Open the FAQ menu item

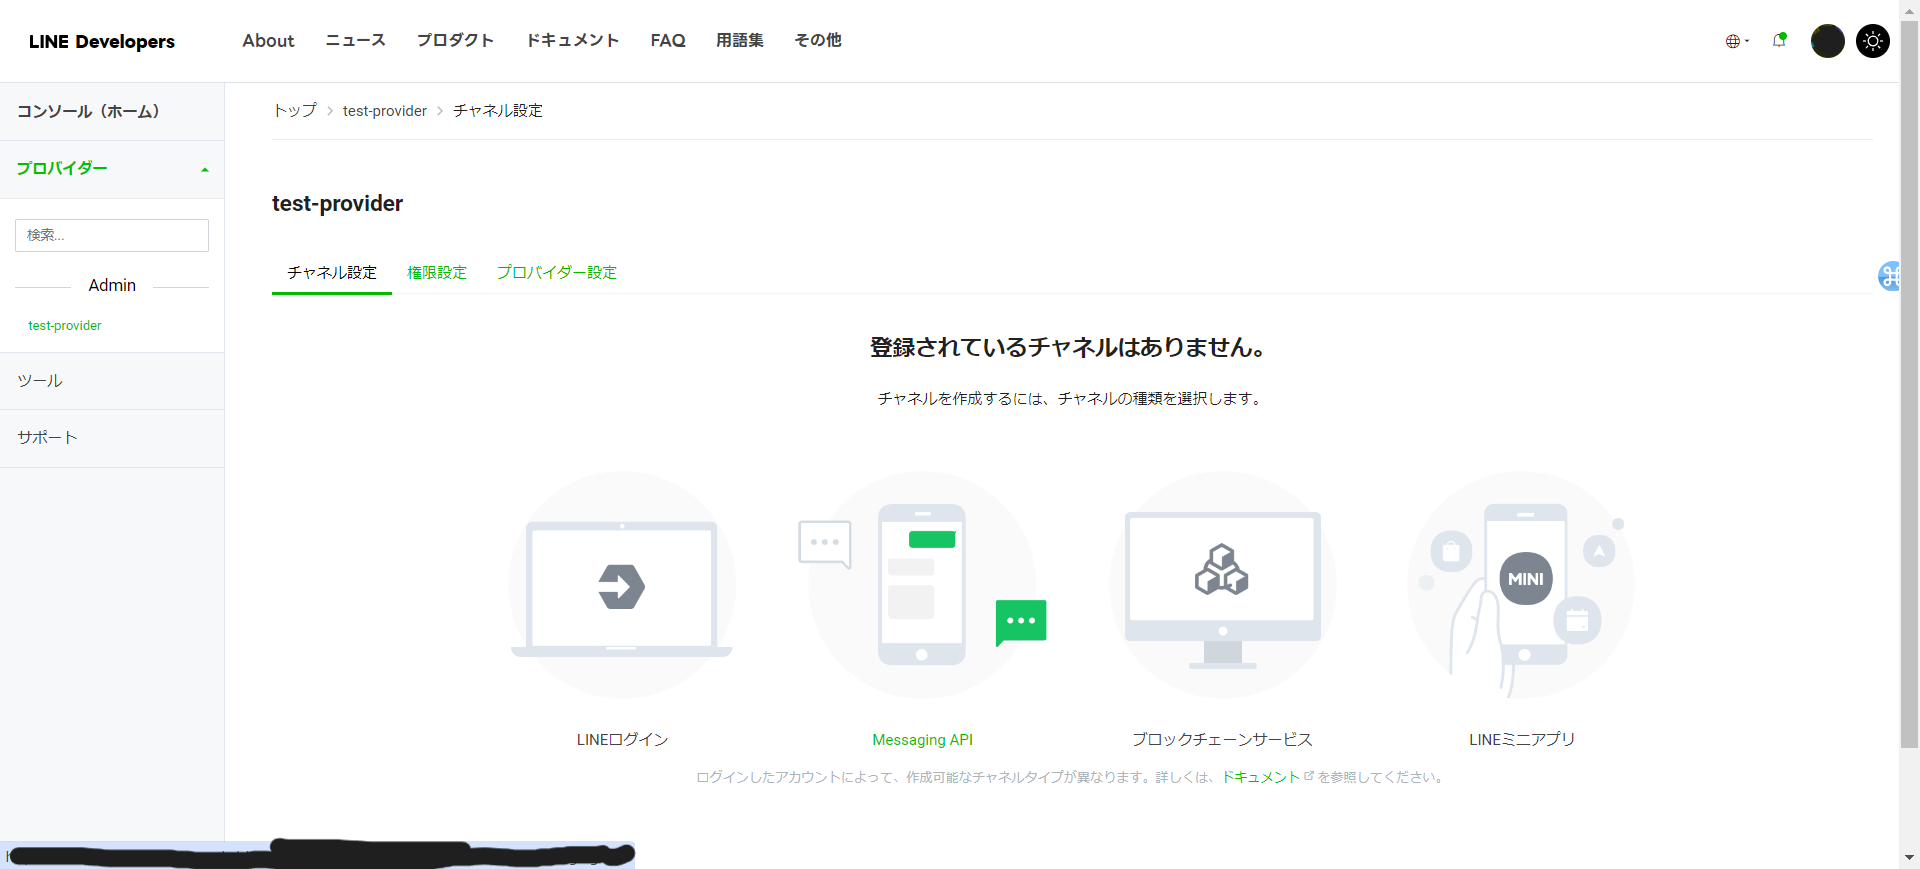pyautogui.click(x=668, y=41)
